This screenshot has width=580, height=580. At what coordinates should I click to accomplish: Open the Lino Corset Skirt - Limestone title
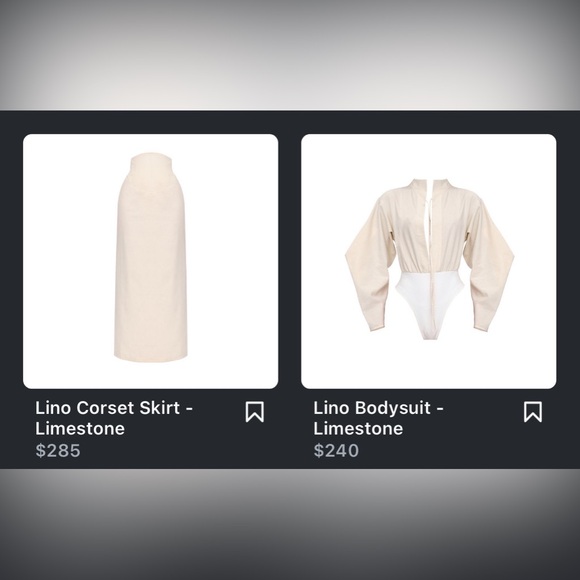click(x=114, y=418)
